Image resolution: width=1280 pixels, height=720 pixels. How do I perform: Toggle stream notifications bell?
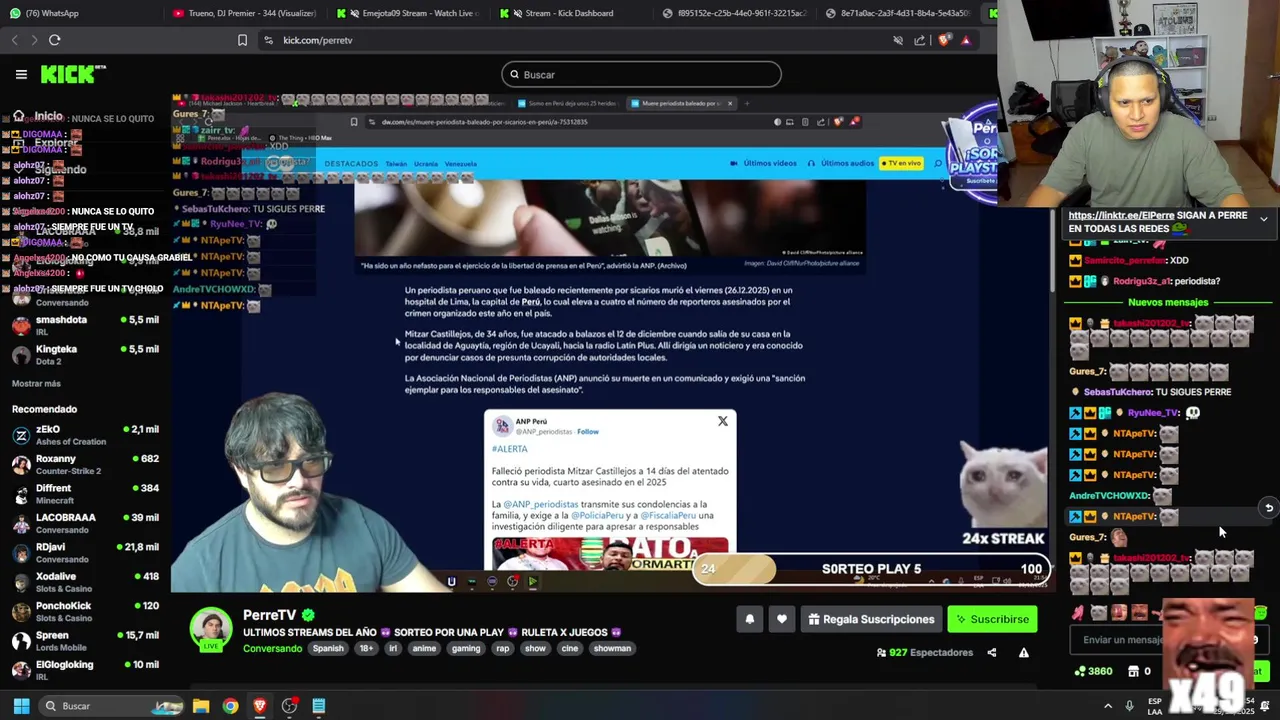pos(749,620)
